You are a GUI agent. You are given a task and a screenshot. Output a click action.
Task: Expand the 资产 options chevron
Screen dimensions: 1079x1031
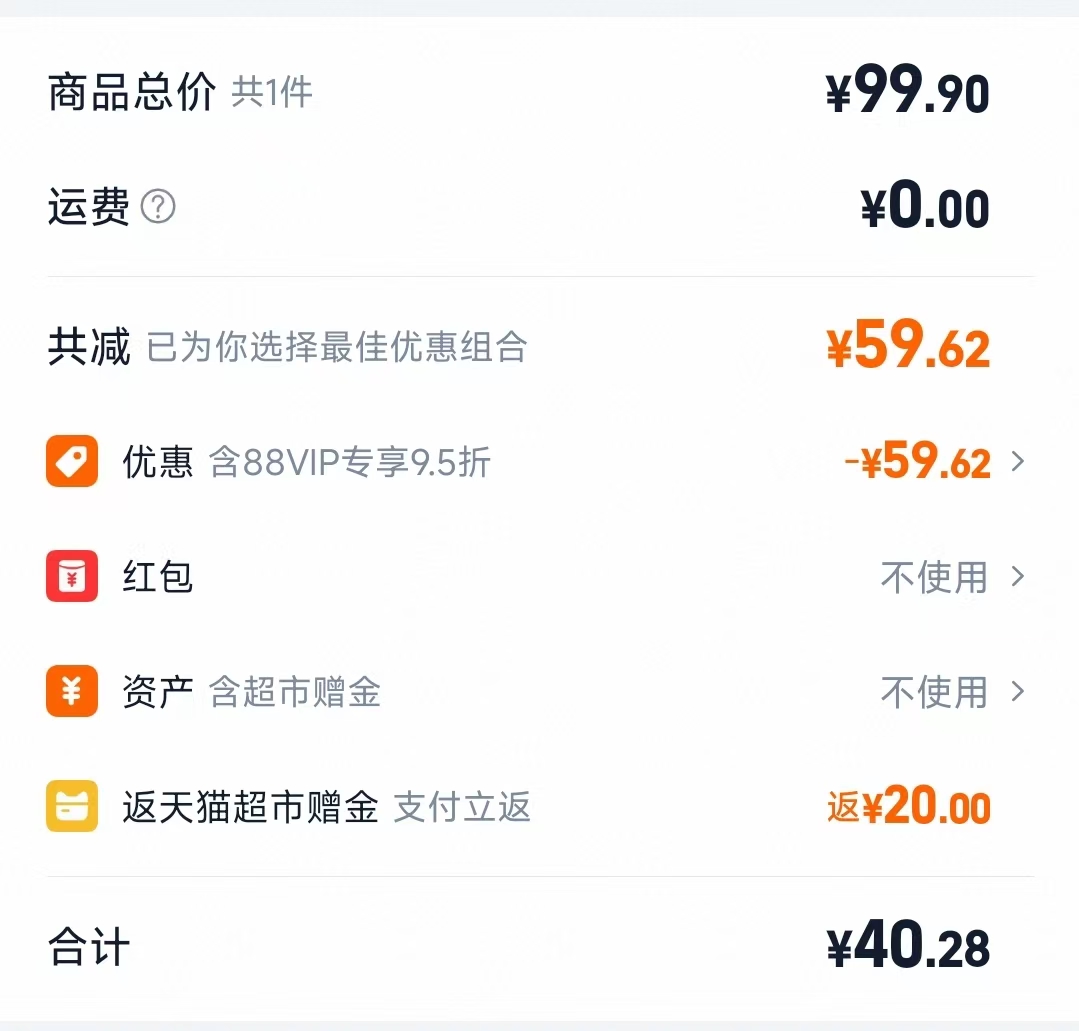pos(1019,692)
